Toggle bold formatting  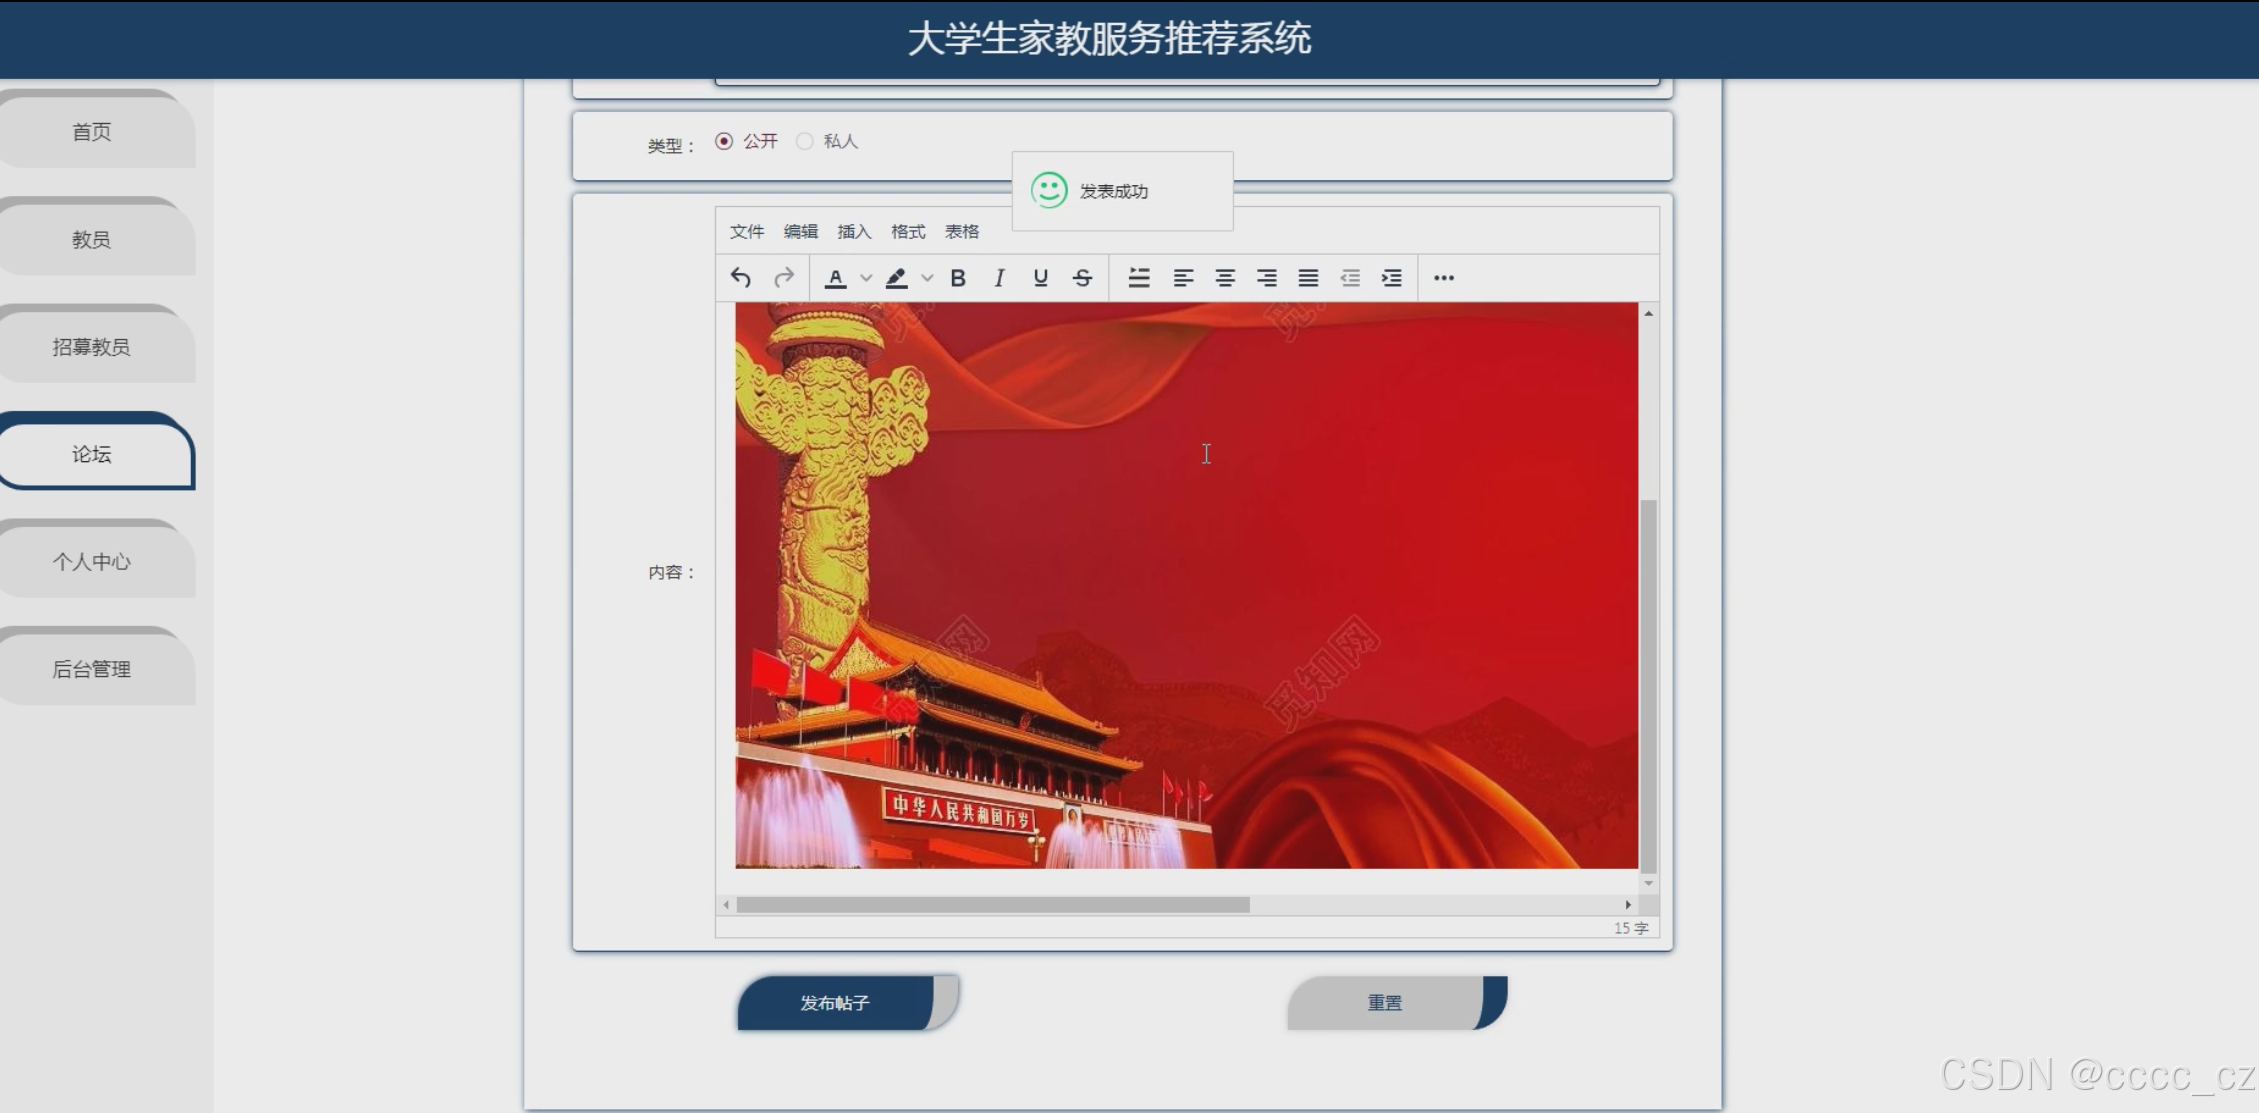point(957,278)
